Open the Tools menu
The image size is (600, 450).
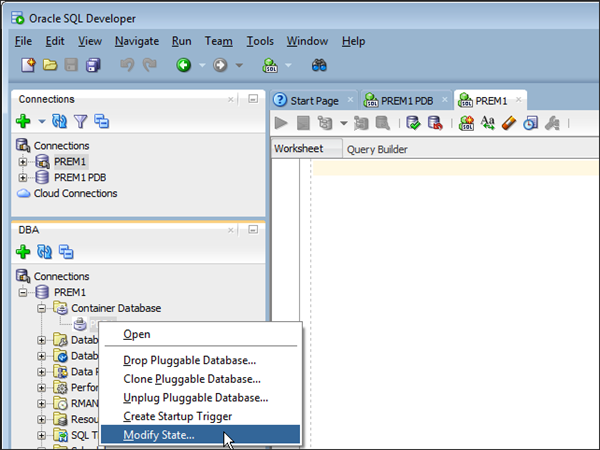tap(260, 41)
